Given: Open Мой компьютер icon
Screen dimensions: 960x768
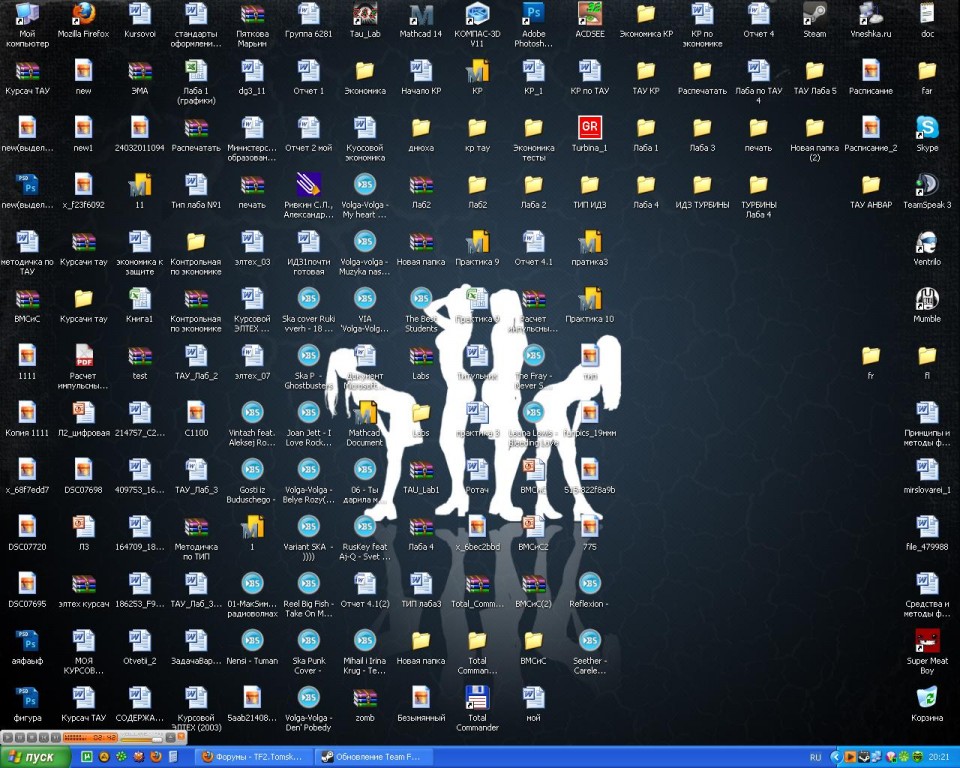Looking at the screenshot, I should pyautogui.click(x=27, y=24).
